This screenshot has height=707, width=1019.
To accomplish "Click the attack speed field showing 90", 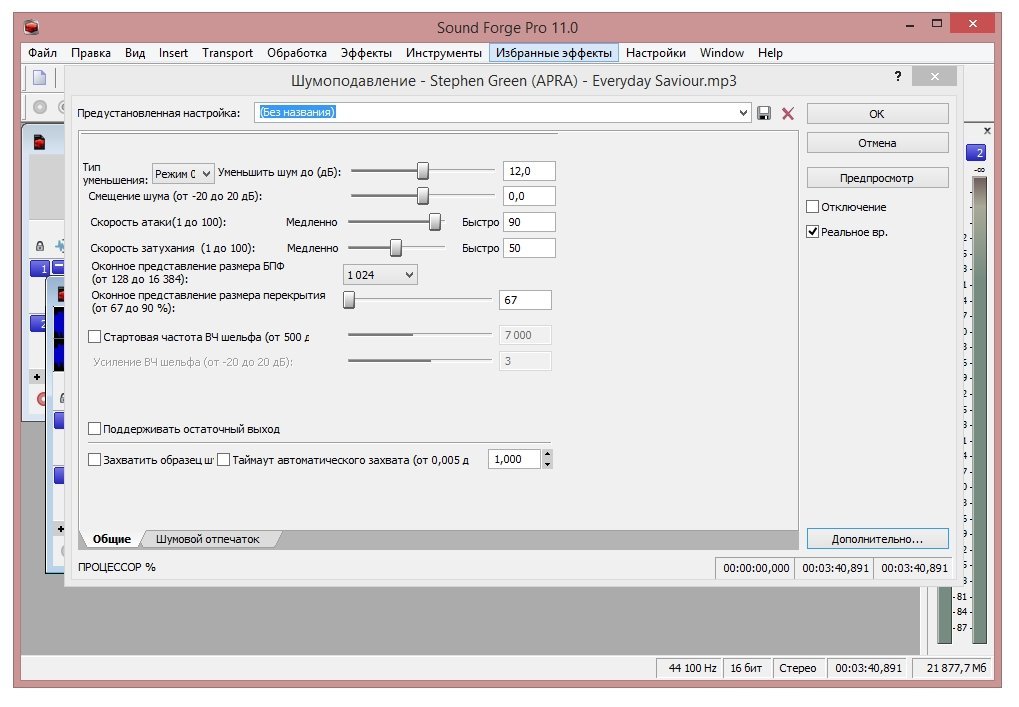I will pyautogui.click(x=529, y=222).
